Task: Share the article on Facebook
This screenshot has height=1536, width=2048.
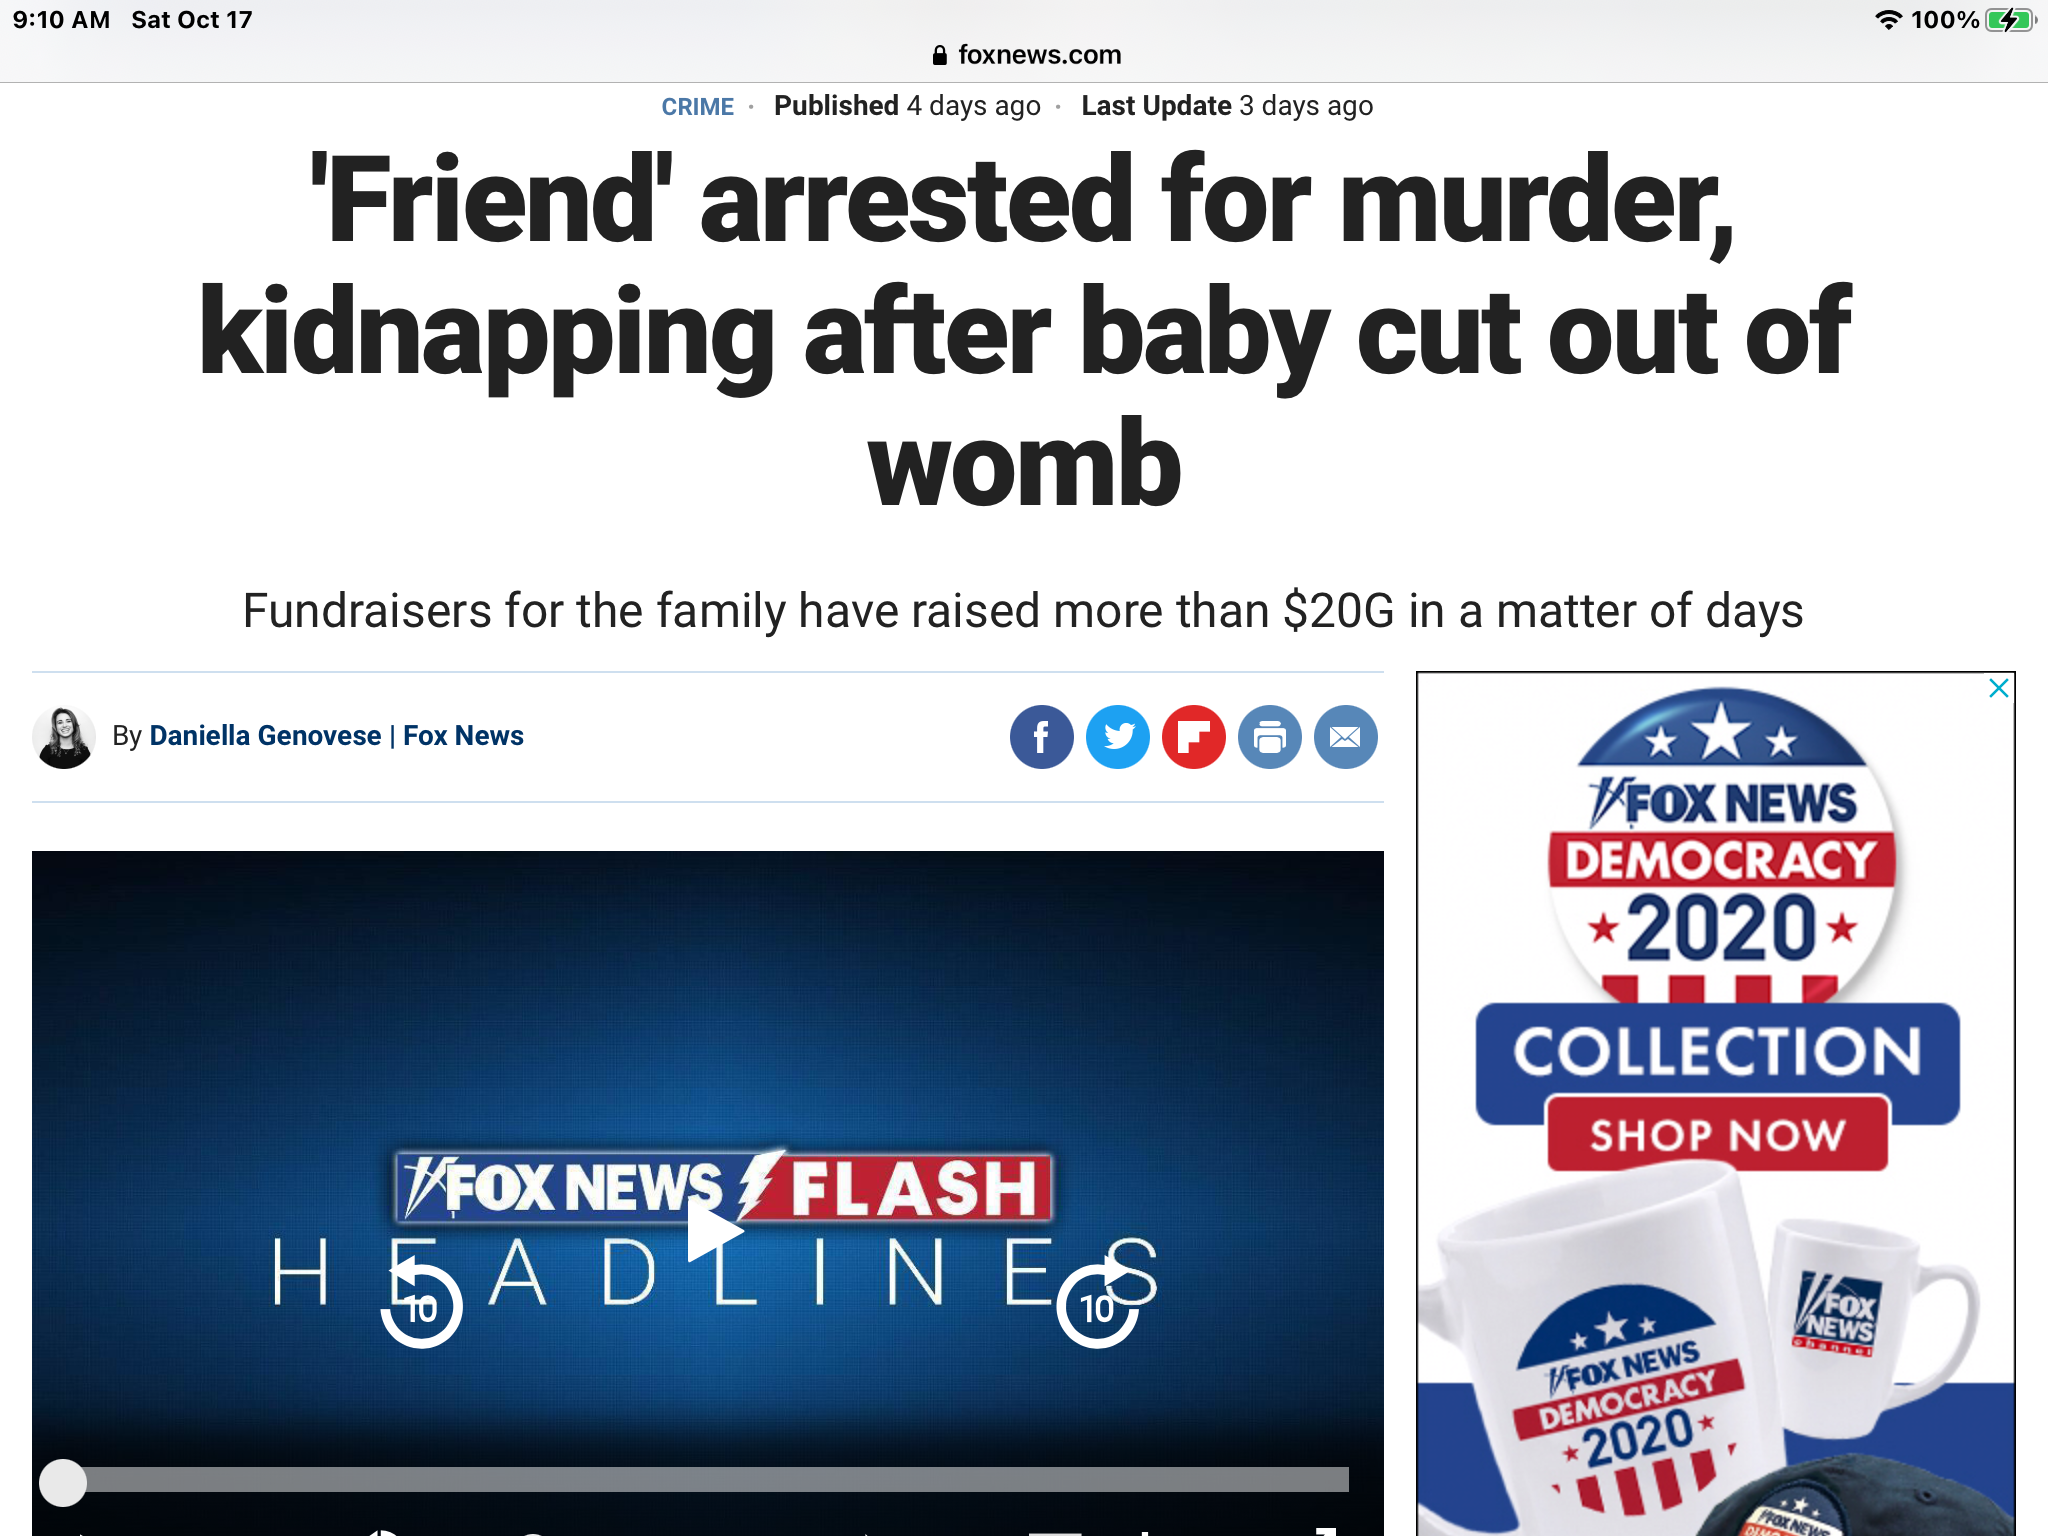Action: [x=1041, y=737]
